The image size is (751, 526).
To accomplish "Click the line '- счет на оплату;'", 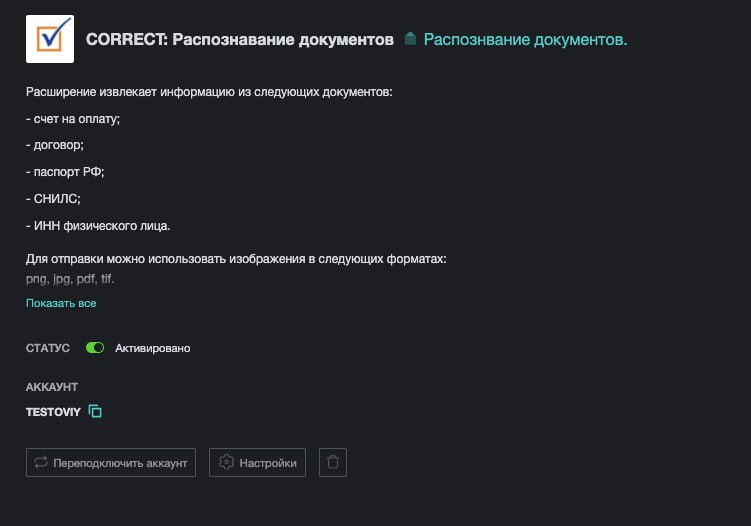I will [73, 119].
